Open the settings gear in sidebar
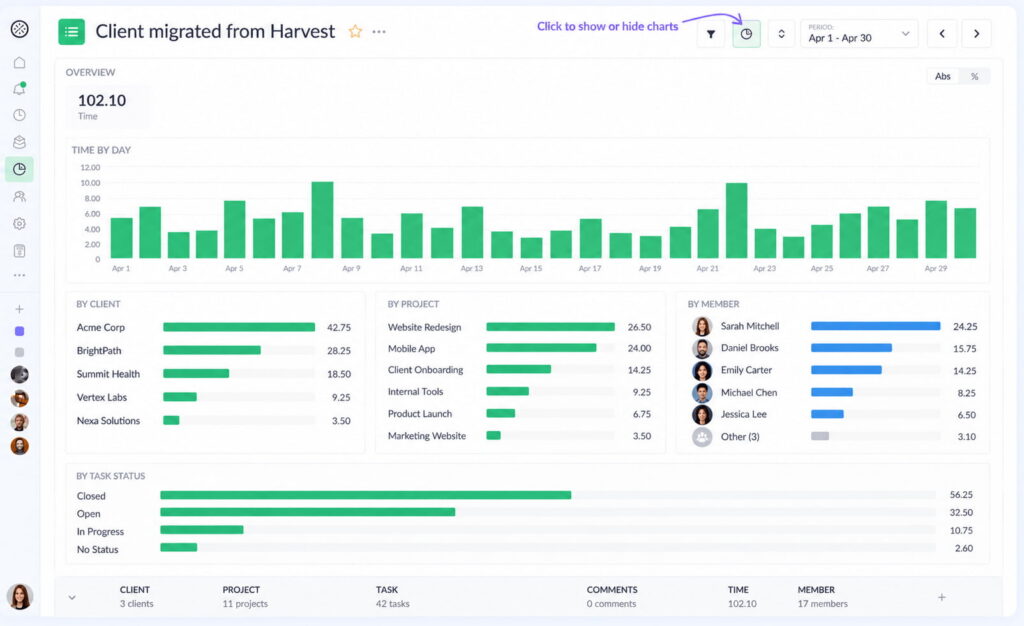Image resolution: width=1024 pixels, height=626 pixels. [20, 223]
